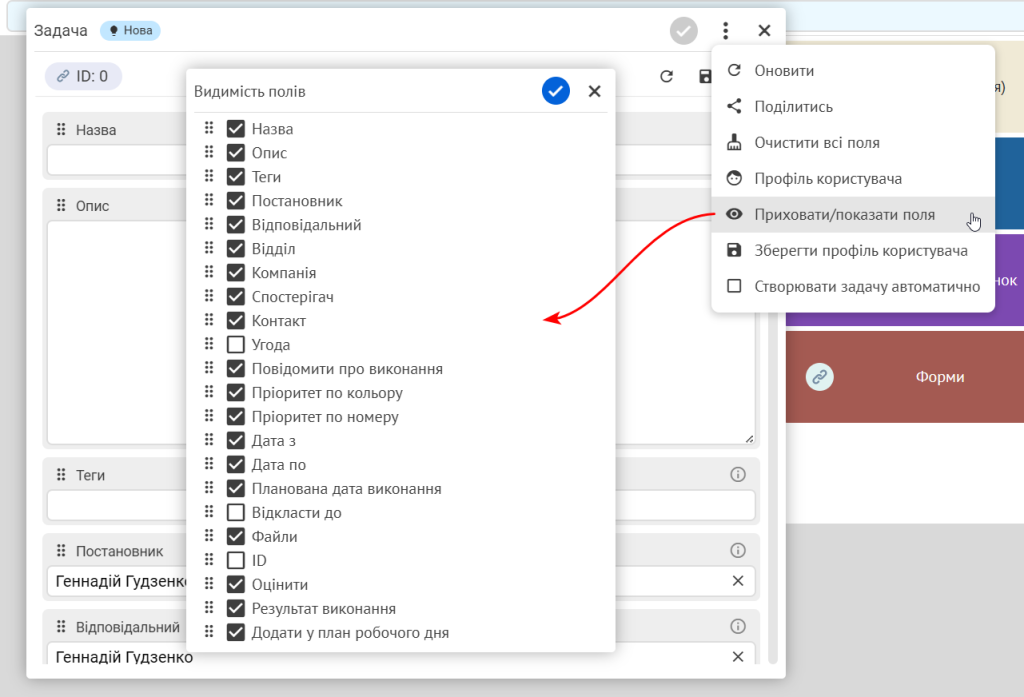Image resolution: width=1024 pixels, height=697 pixels.
Task: Click drag handle on Відповідальний form section
Action: click(x=61, y=626)
